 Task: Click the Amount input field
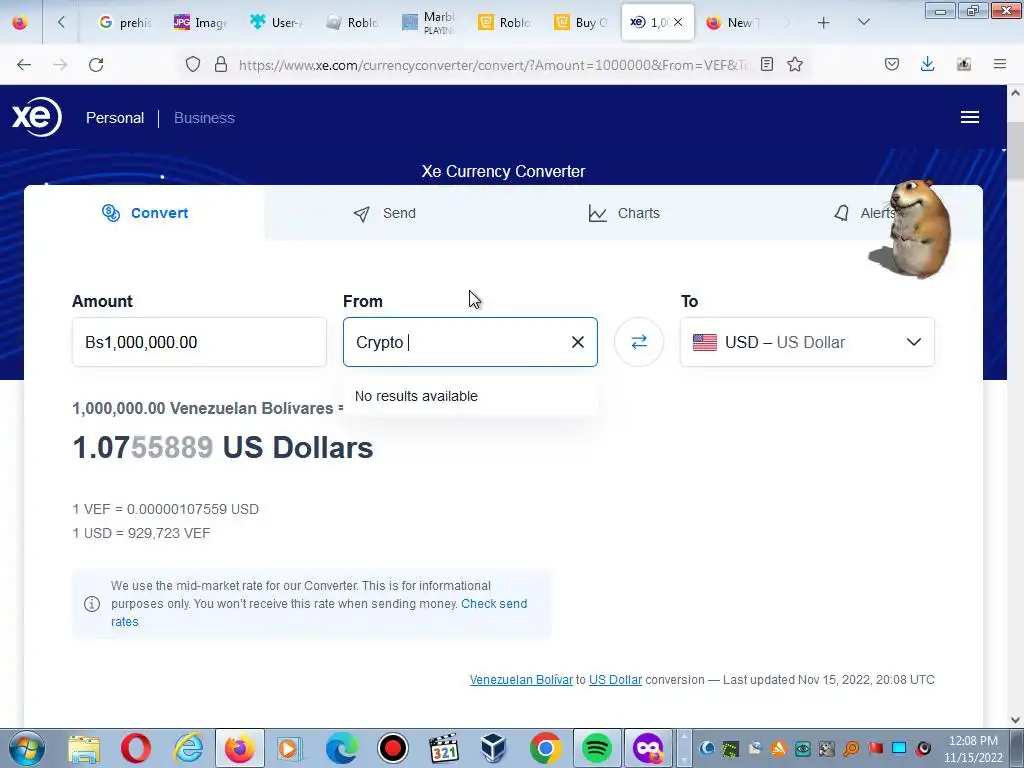click(x=199, y=342)
